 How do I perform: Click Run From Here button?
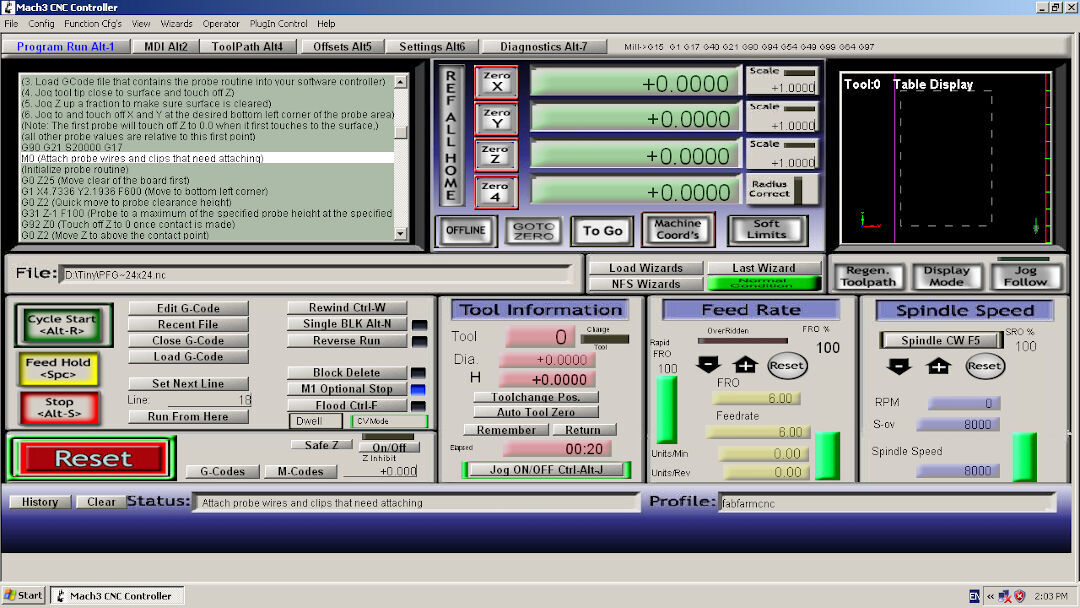[x=188, y=417]
